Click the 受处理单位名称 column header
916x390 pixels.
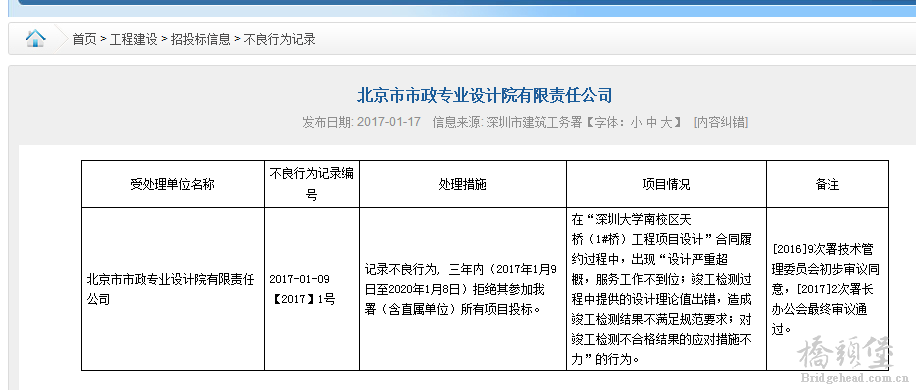(x=173, y=184)
